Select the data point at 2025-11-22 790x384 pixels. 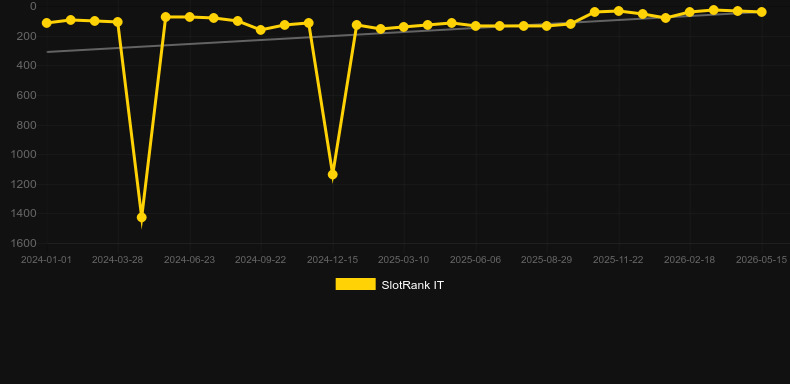point(618,11)
